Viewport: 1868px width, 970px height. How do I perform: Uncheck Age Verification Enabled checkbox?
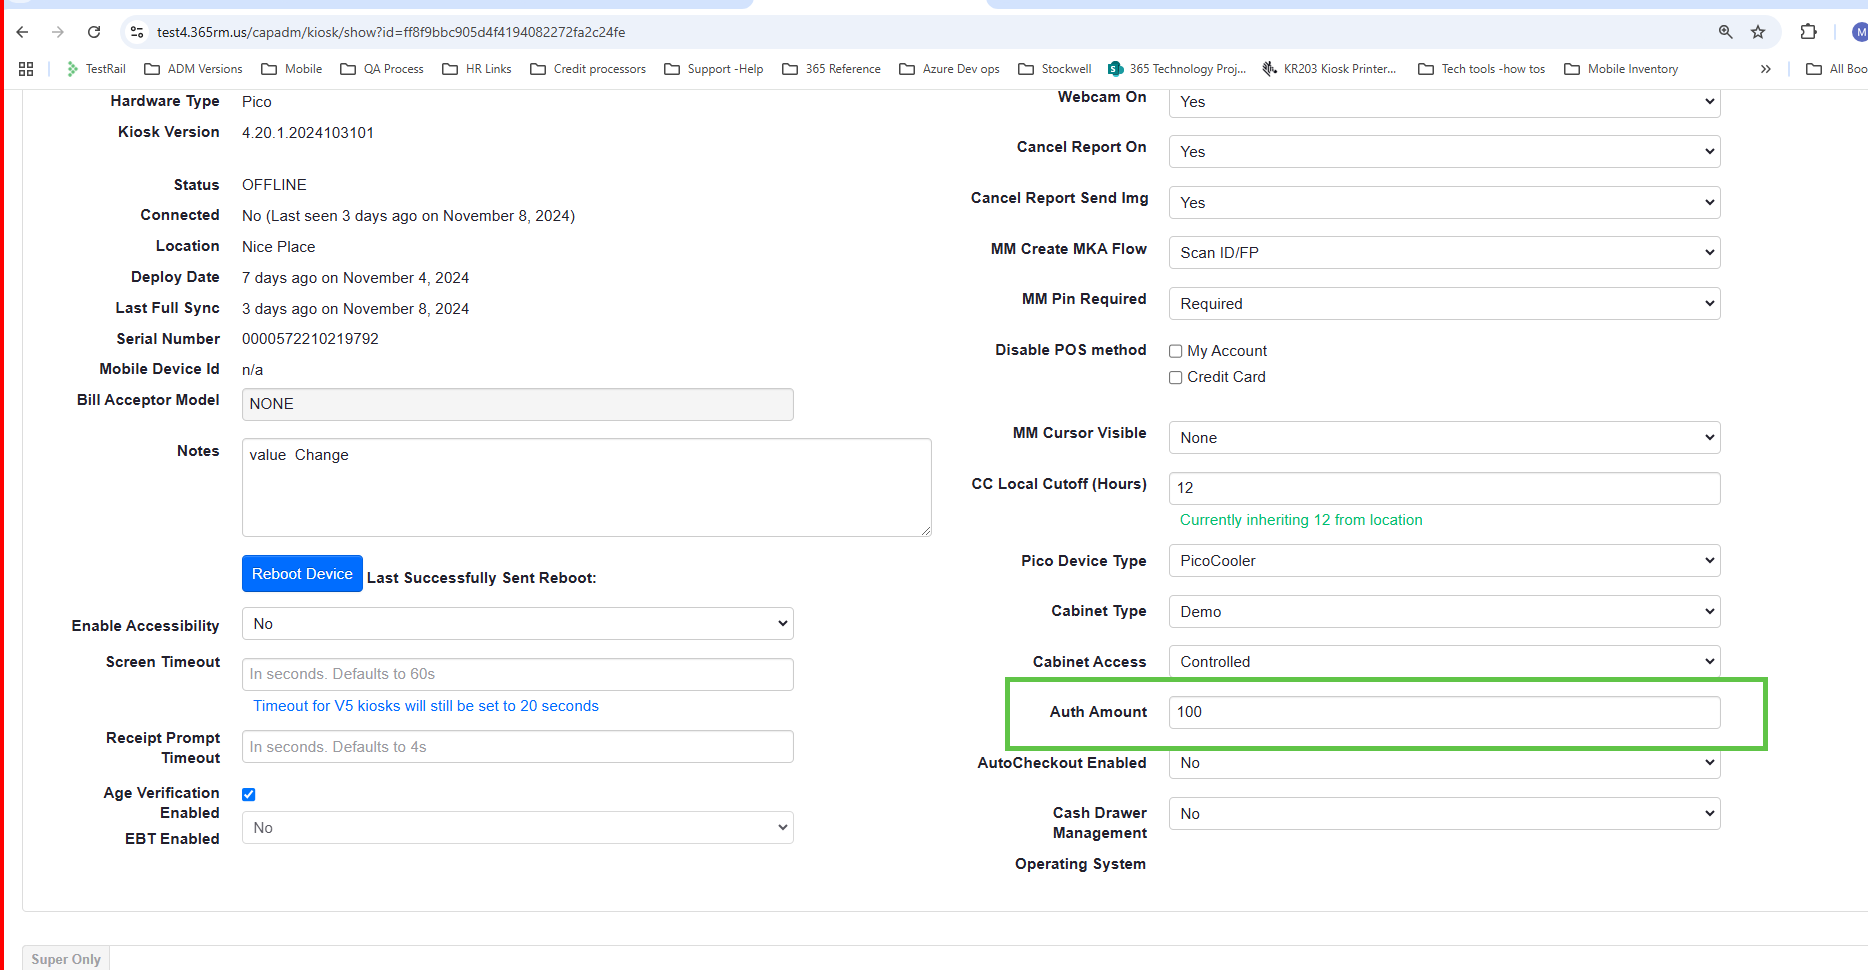pos(249,794)
